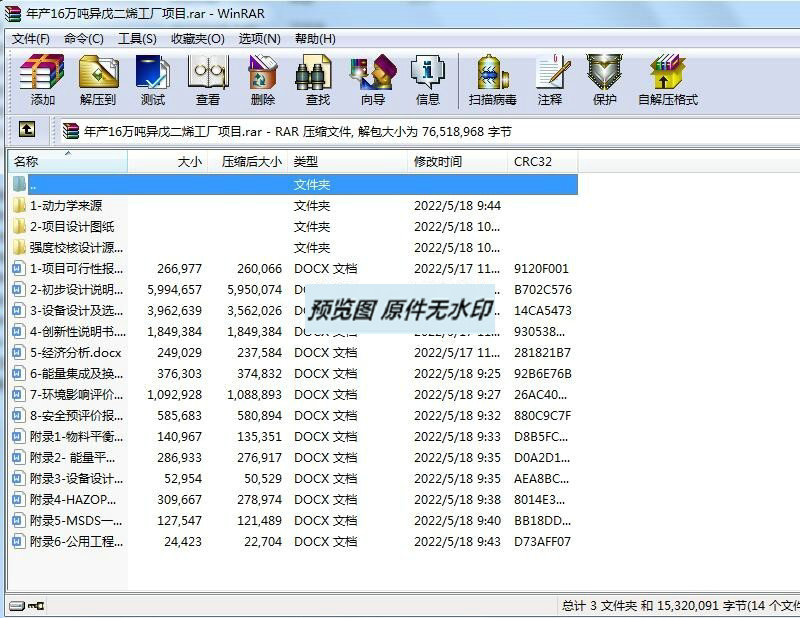Open the 文件(F) menu

tap(31, 39)
